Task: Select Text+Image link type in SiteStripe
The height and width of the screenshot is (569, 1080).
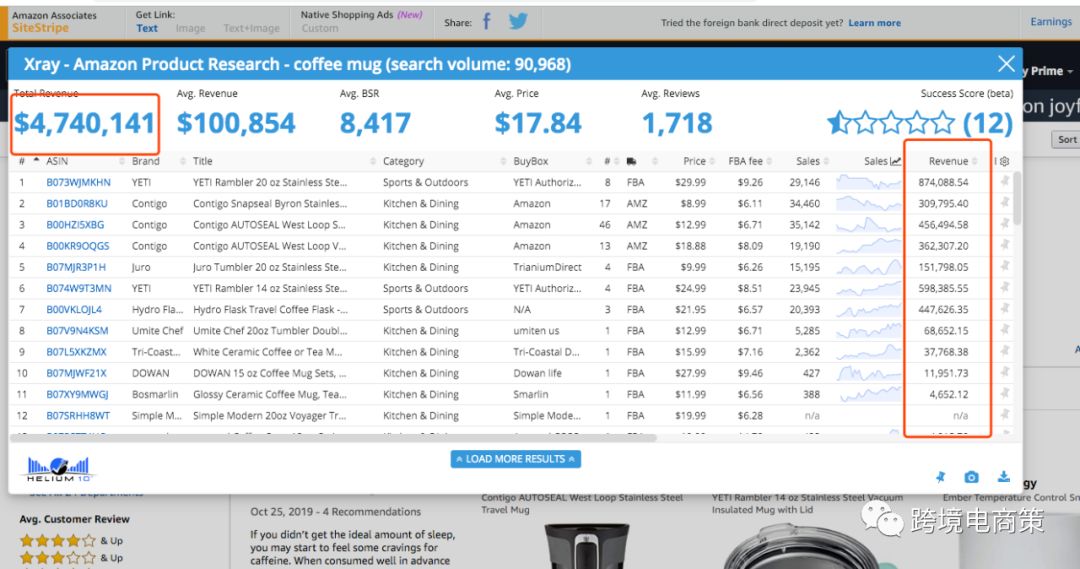Action: 251,28
